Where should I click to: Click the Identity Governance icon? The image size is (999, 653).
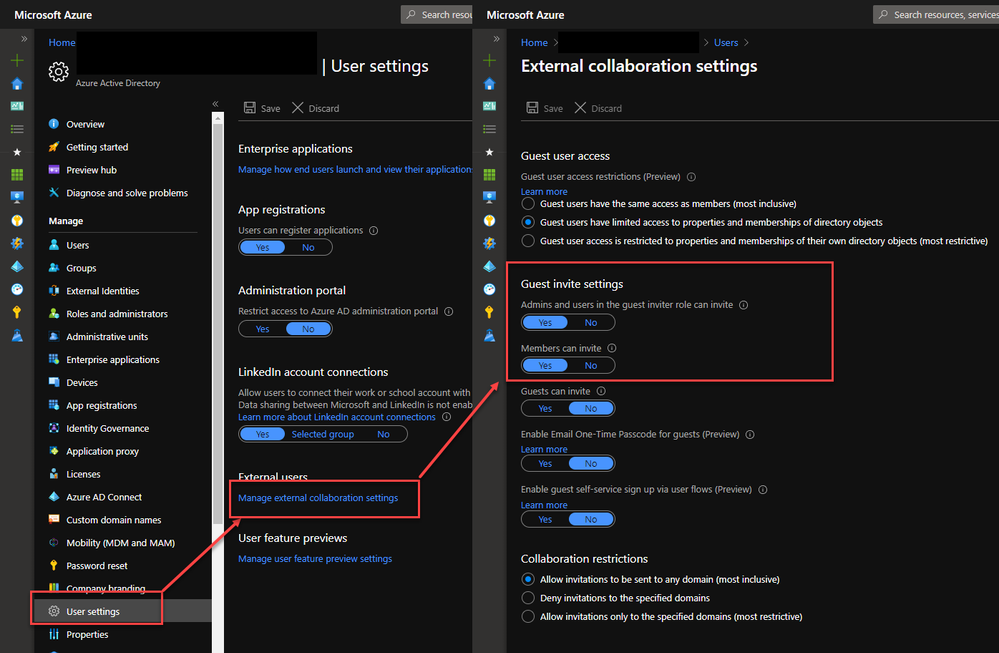(54, 428)
